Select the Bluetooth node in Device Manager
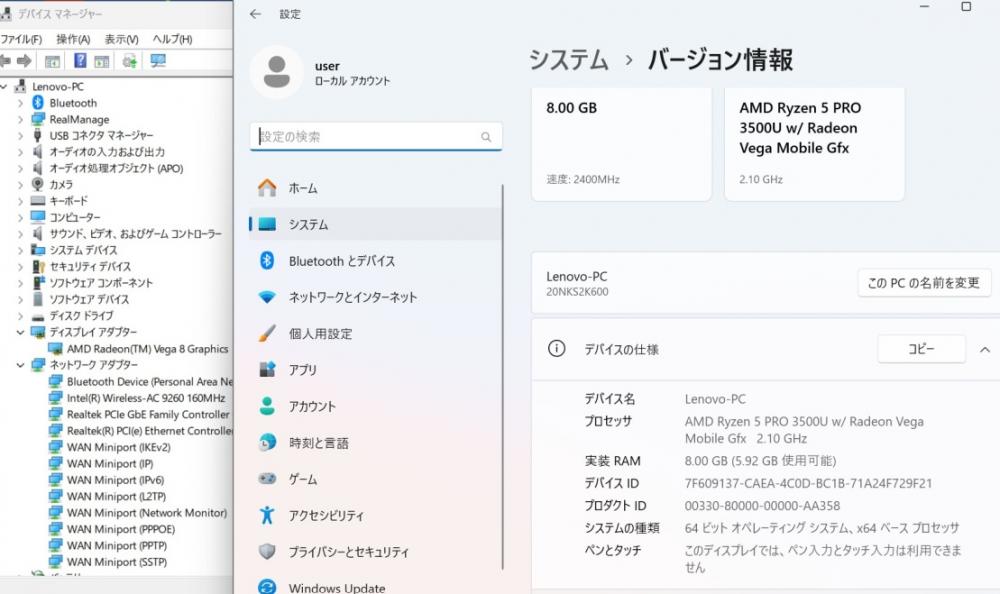The image size is (1000, 594). pos(73,103)
